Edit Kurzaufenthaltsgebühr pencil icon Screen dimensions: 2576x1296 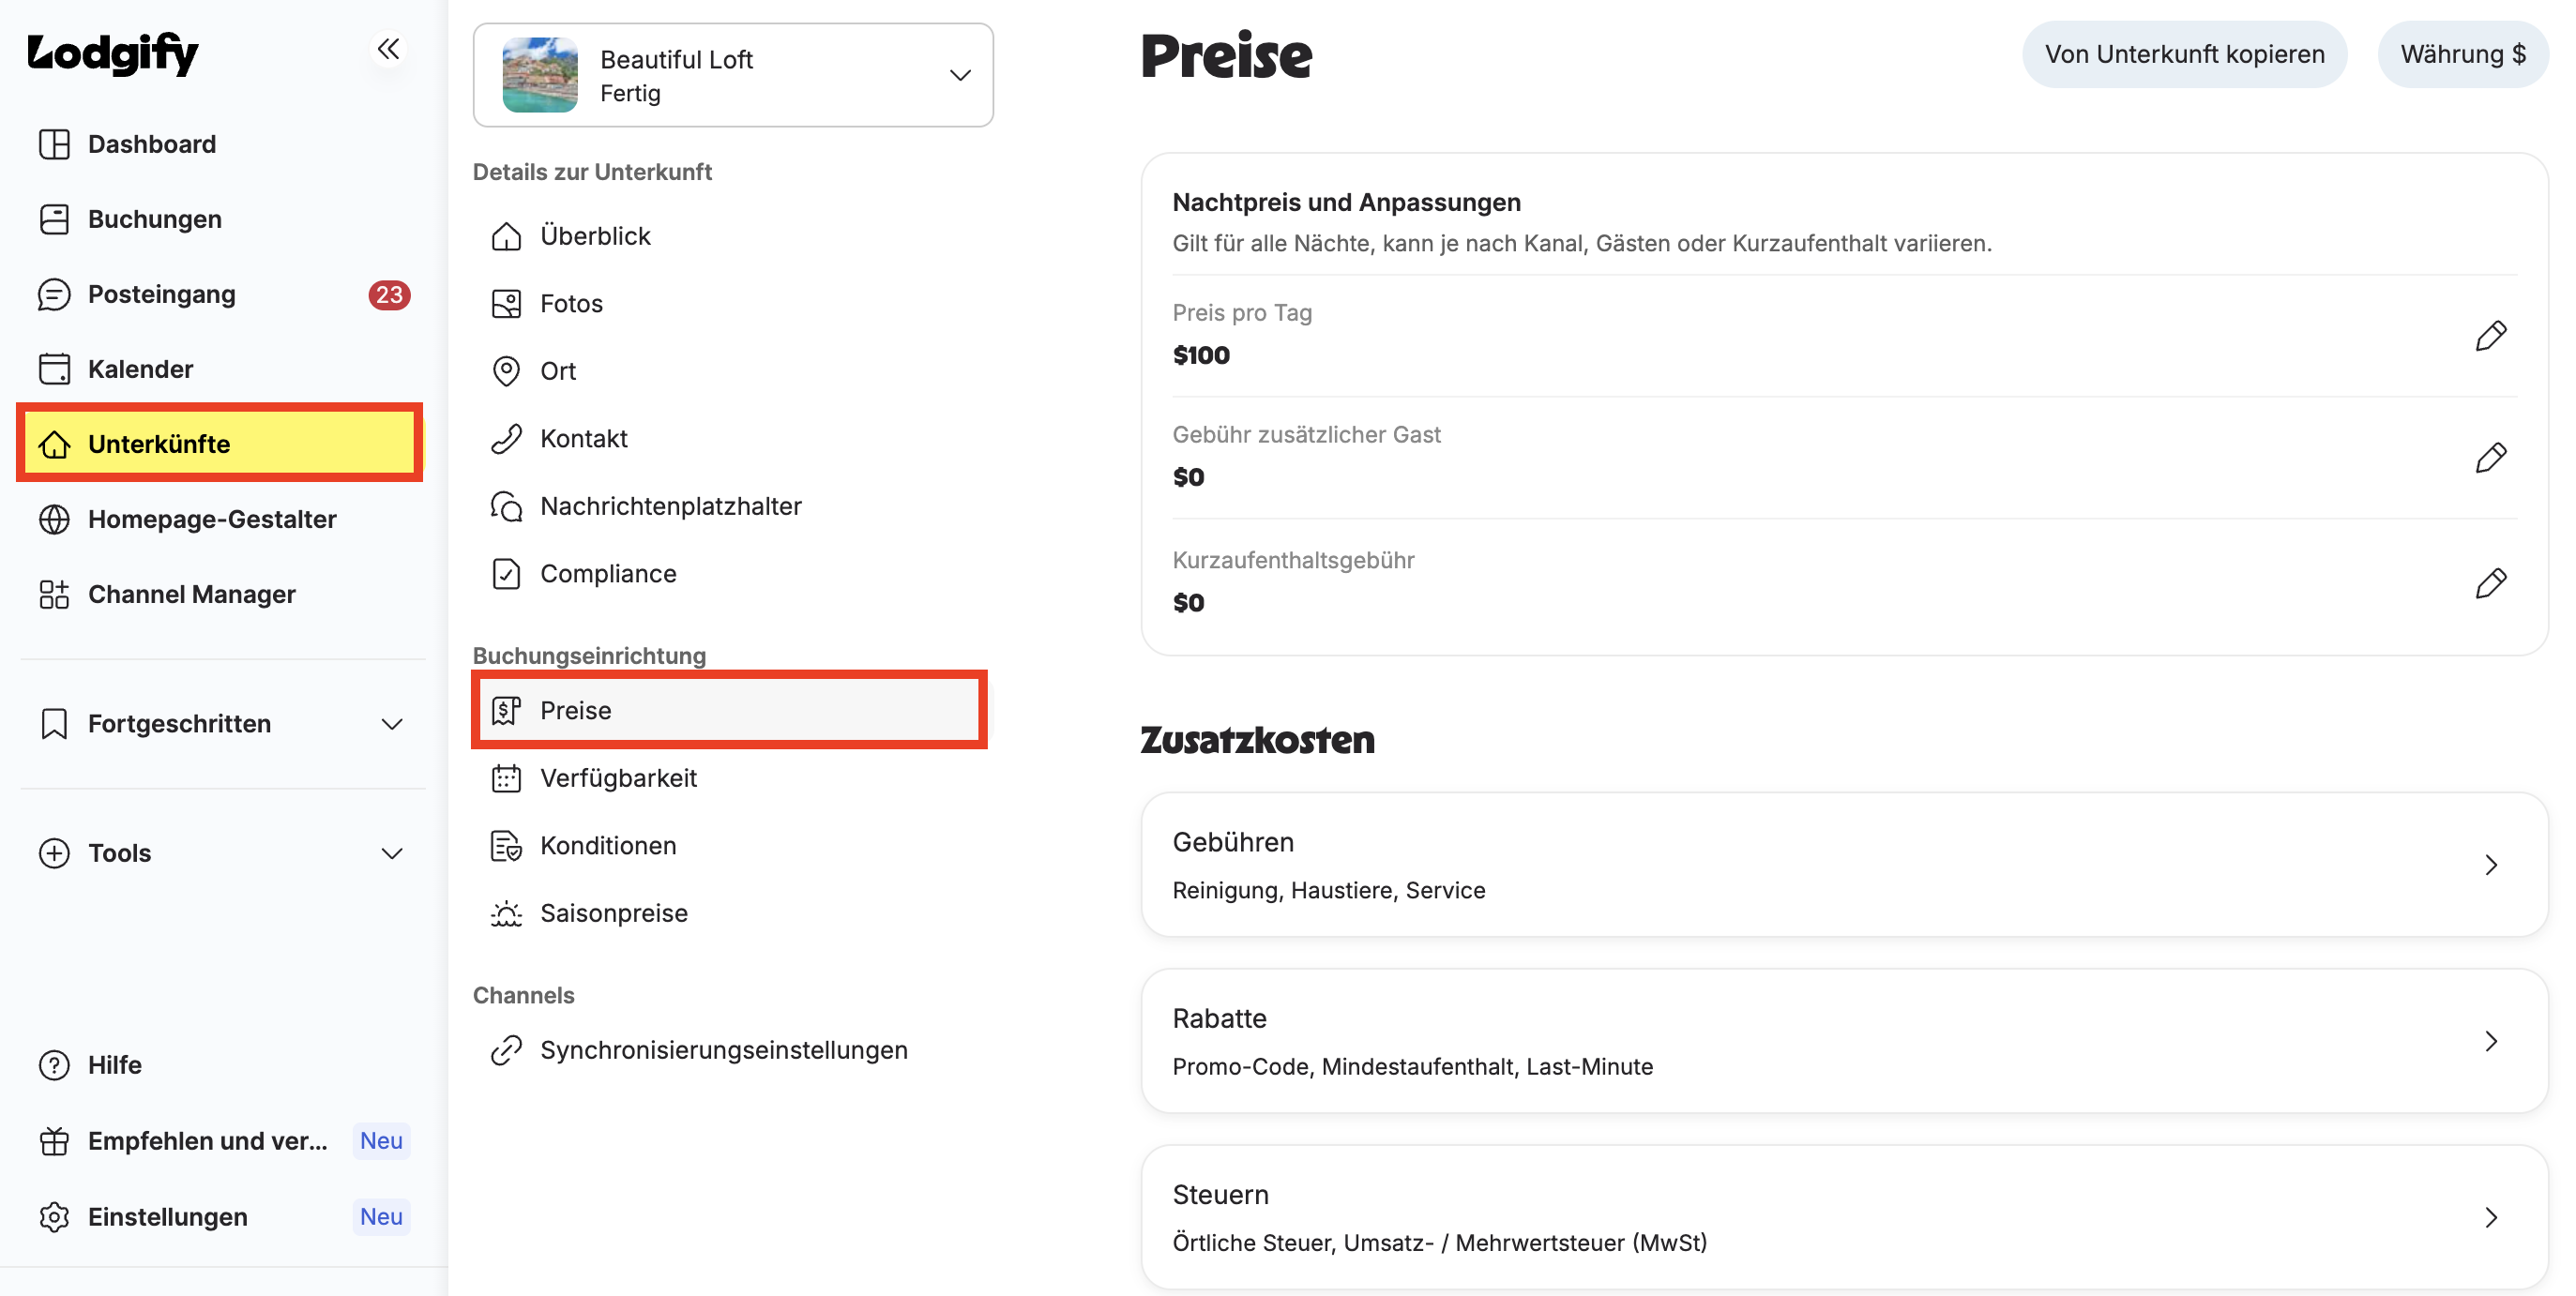point(2490,583)
